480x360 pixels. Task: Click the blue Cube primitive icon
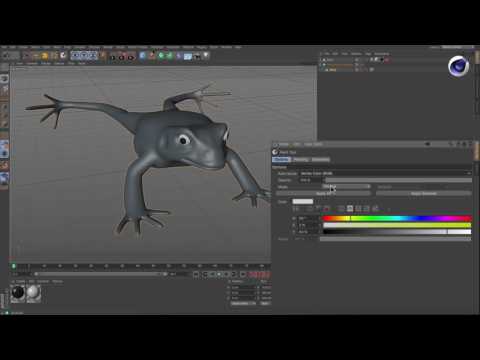tap(143, 56)
